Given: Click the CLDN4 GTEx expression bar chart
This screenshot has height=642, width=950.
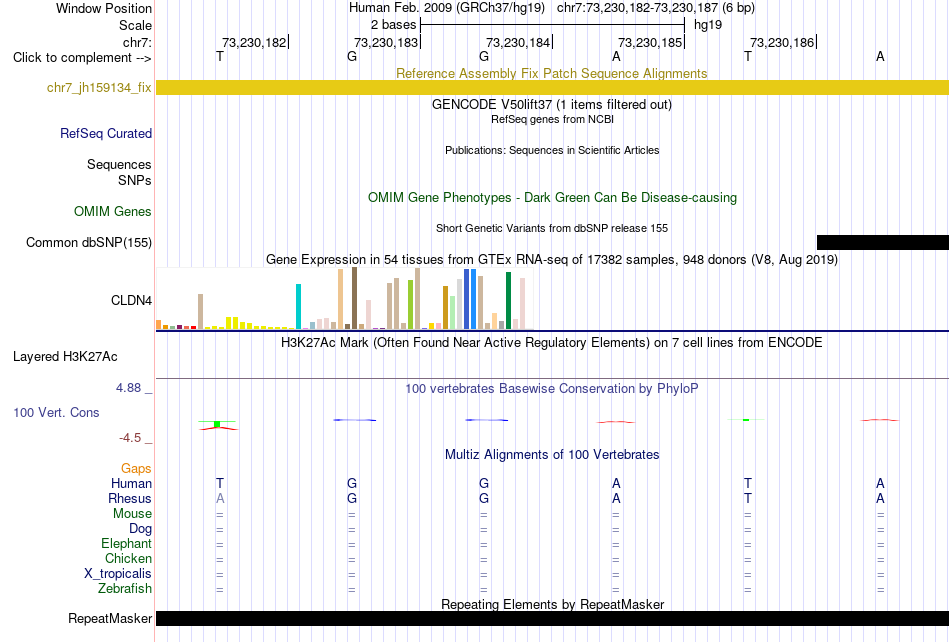Looking at the screenshot, I should [345, 299].
